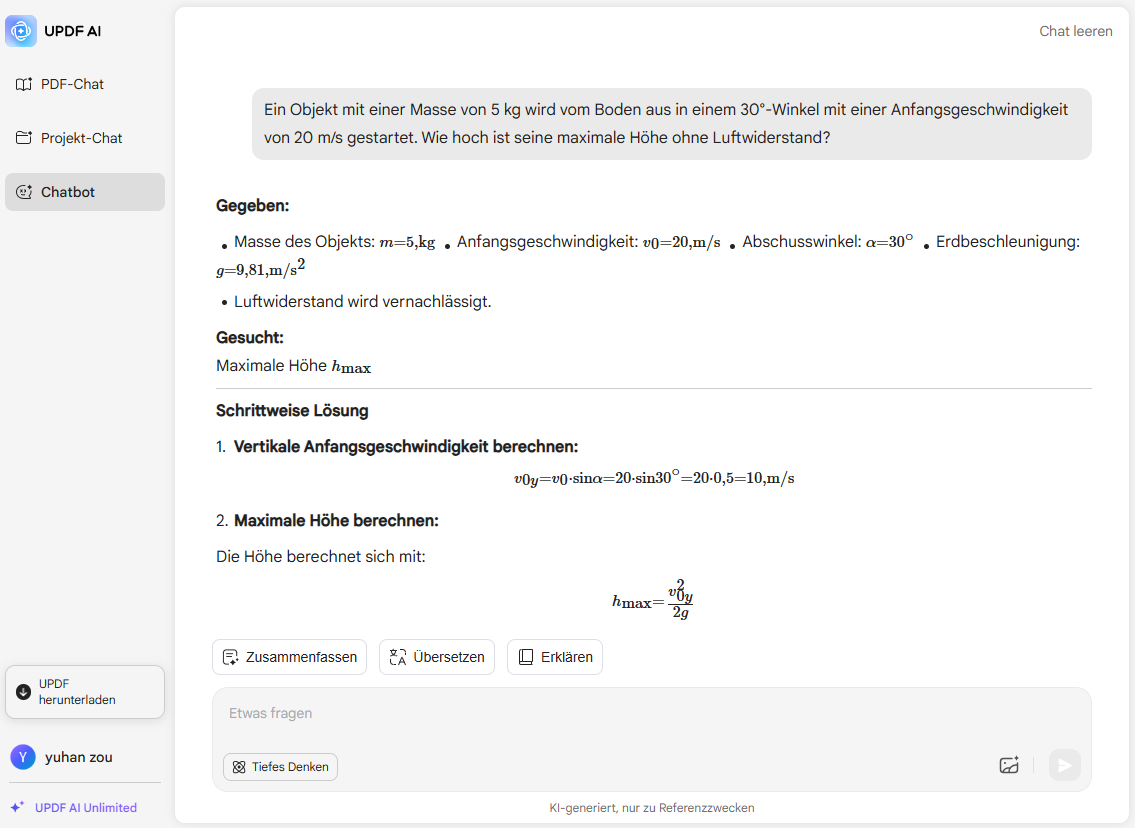Clear conversation with Chat leeren
Image resolution: width=1135 pixels, height=828 pixels.
pyautogui.click(x=1076, y=31)
